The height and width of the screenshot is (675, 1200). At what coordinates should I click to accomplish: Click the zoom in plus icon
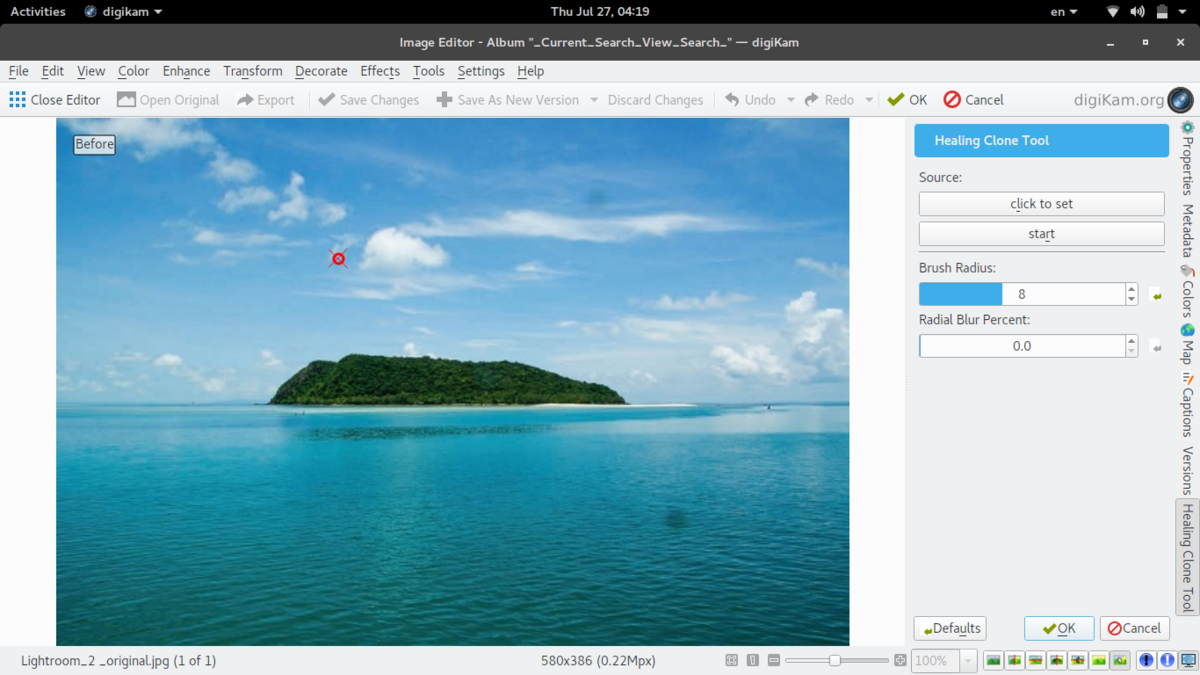pyautogui.click(x=900, y=660)
